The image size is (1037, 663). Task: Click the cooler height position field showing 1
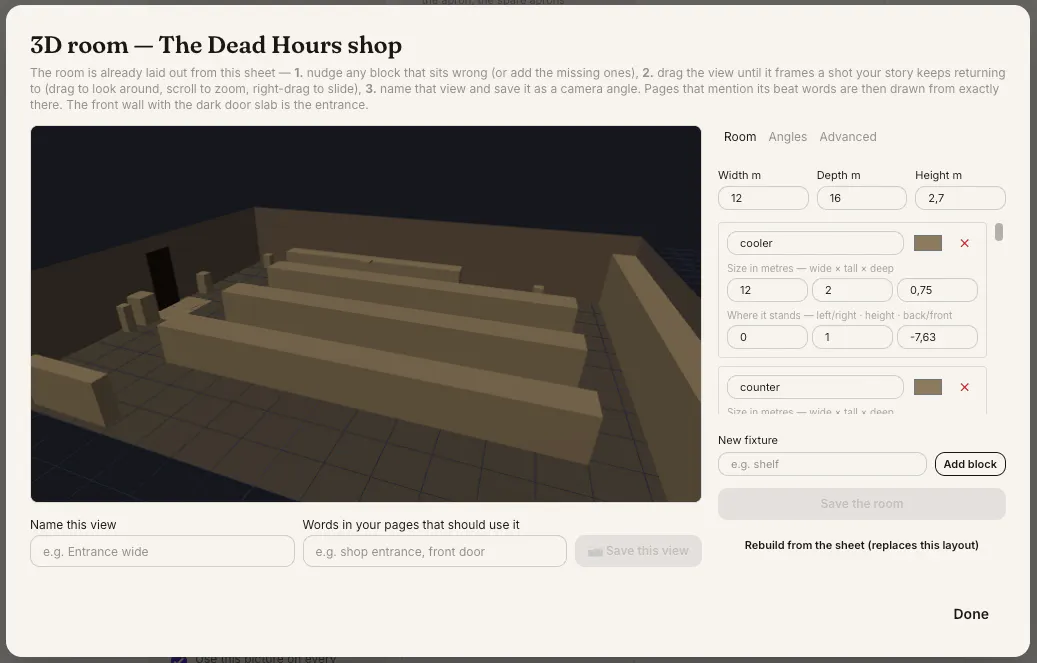tap(852, 337)
